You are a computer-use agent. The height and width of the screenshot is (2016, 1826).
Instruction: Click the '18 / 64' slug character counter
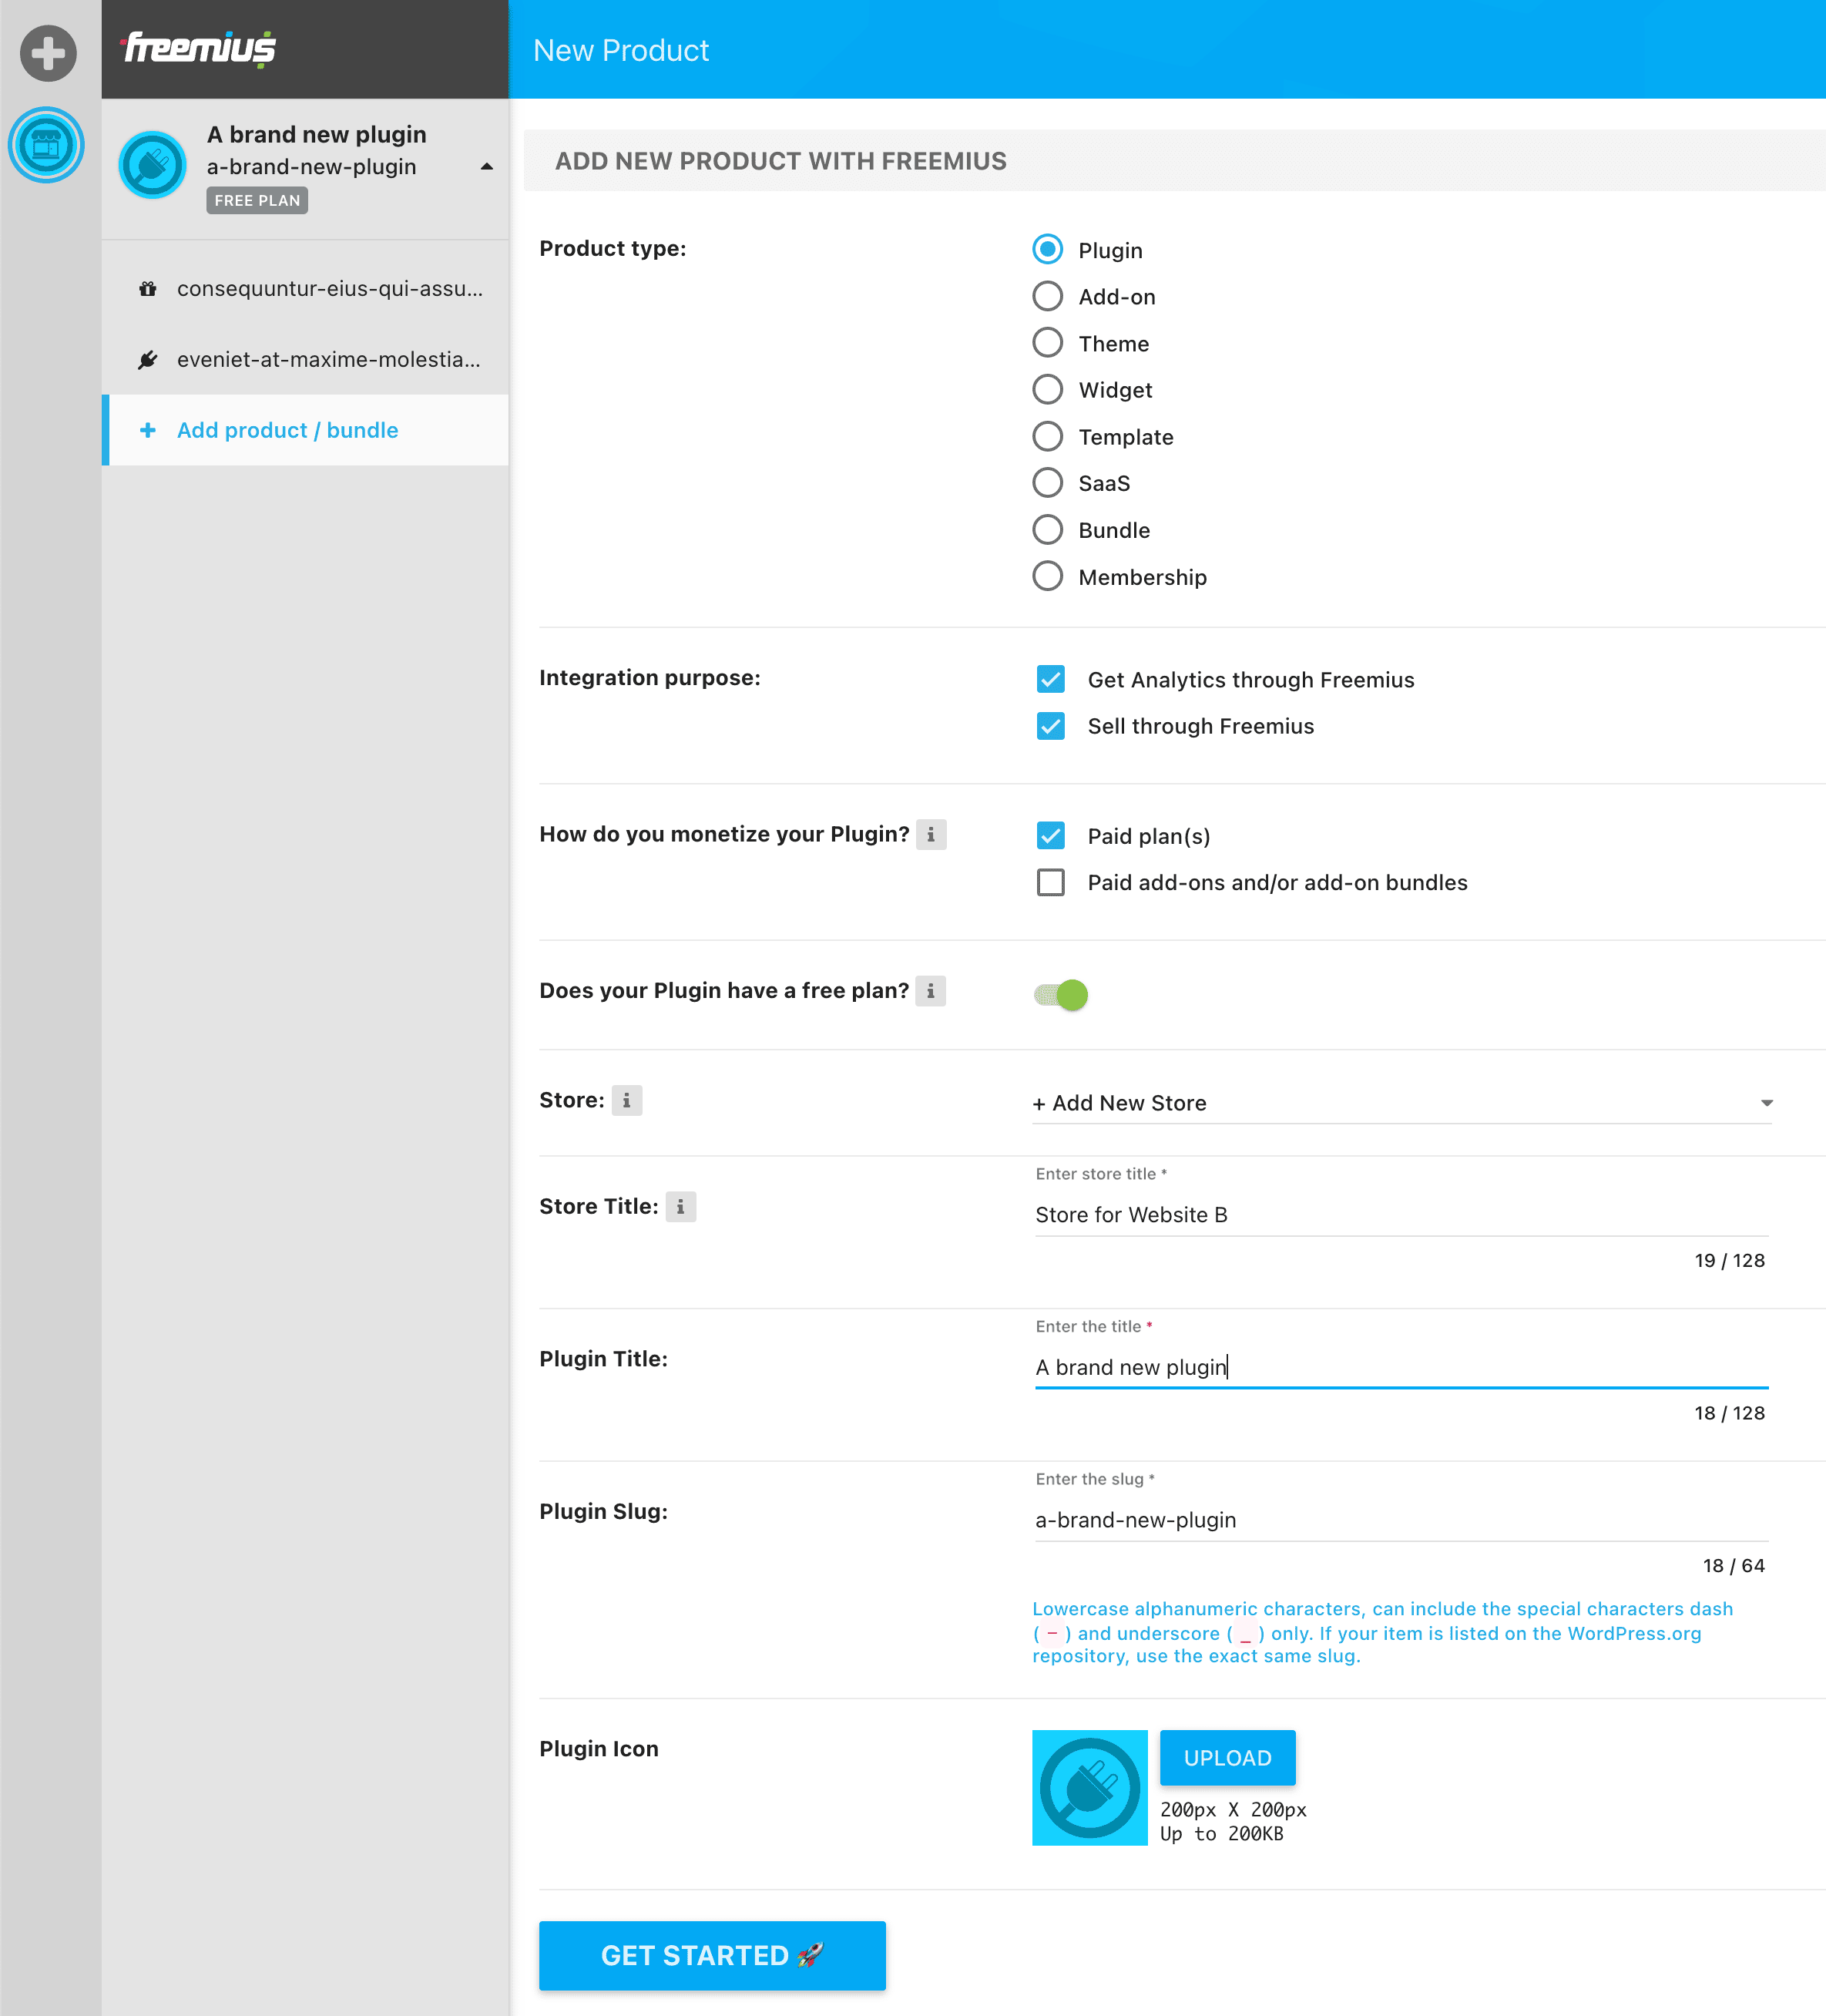pos(1734,1566)
